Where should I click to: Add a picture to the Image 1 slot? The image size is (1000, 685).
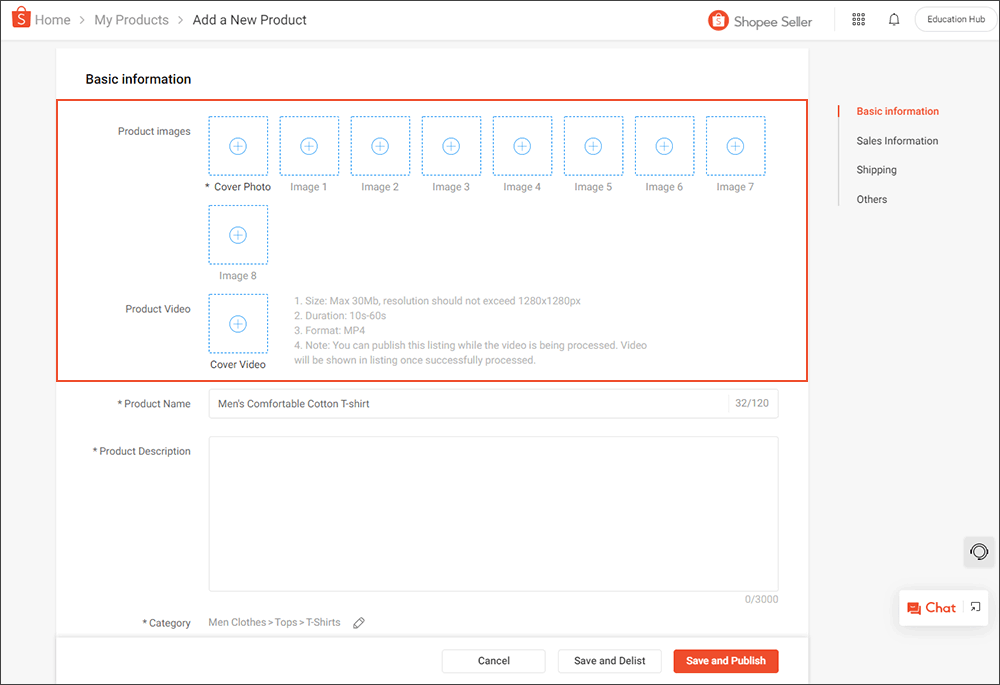(x=309, y=145)
